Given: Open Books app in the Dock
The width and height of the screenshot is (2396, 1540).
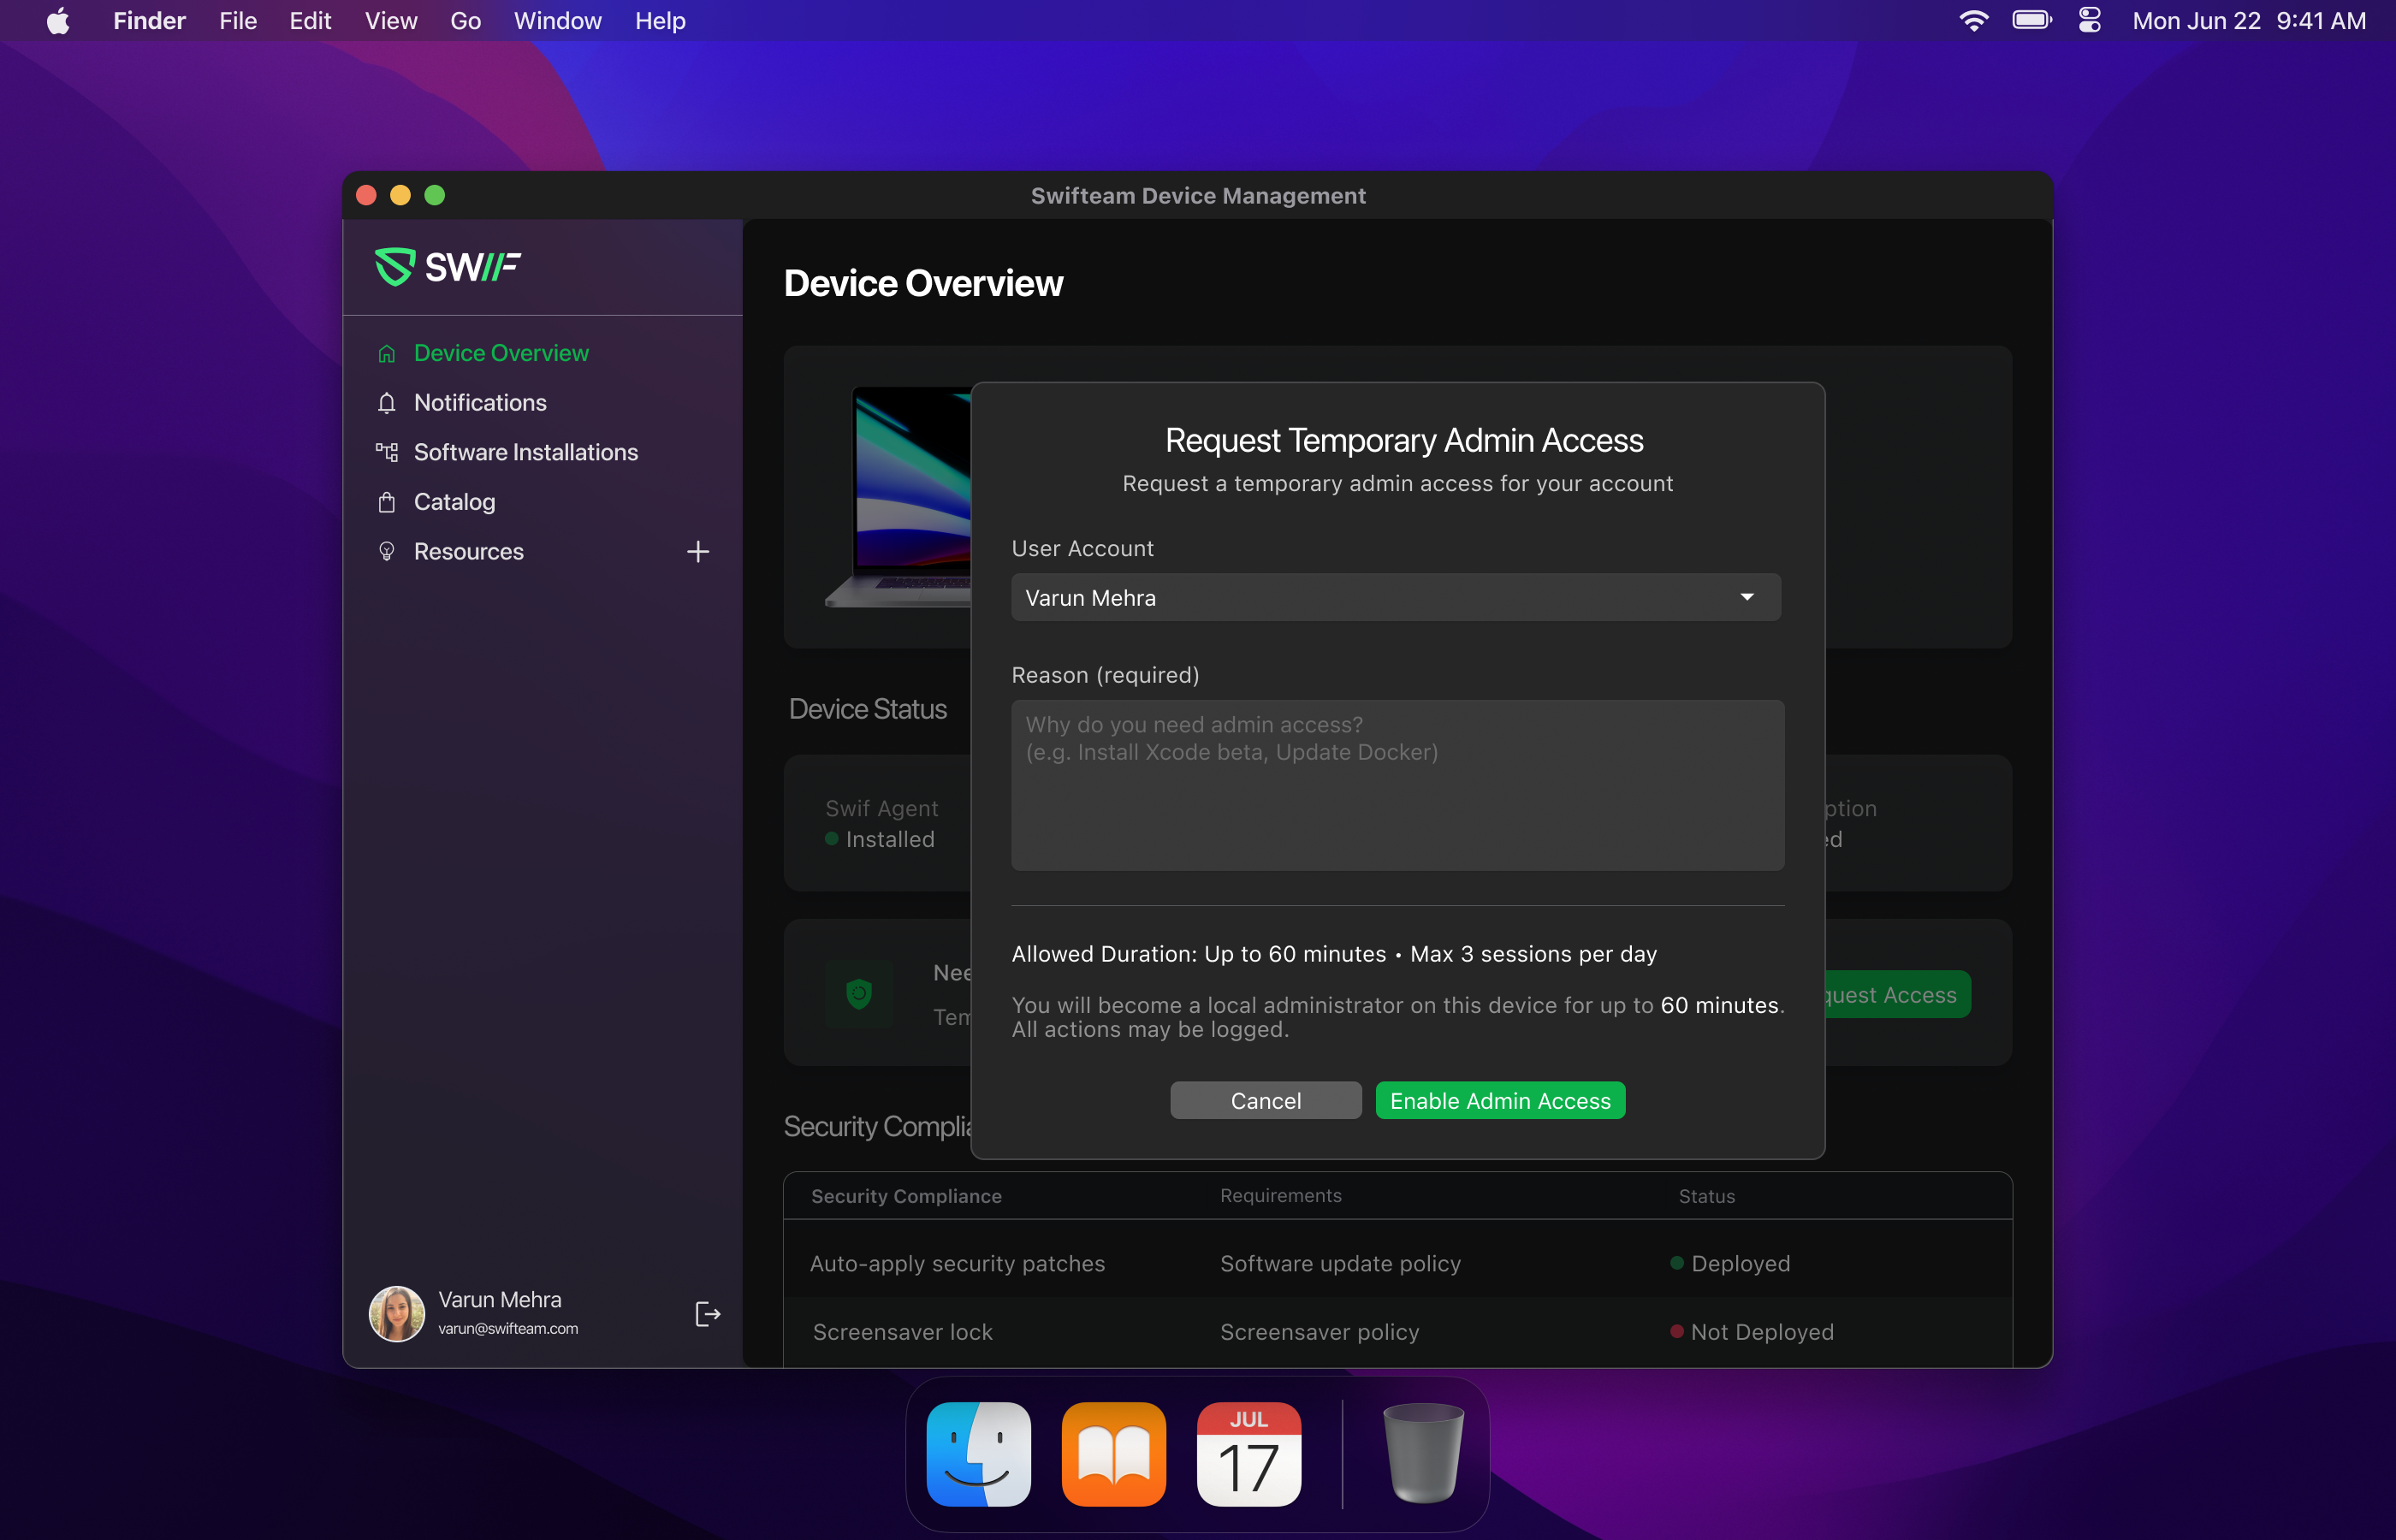Looking at the screenshot, I should (1113, 1454).
